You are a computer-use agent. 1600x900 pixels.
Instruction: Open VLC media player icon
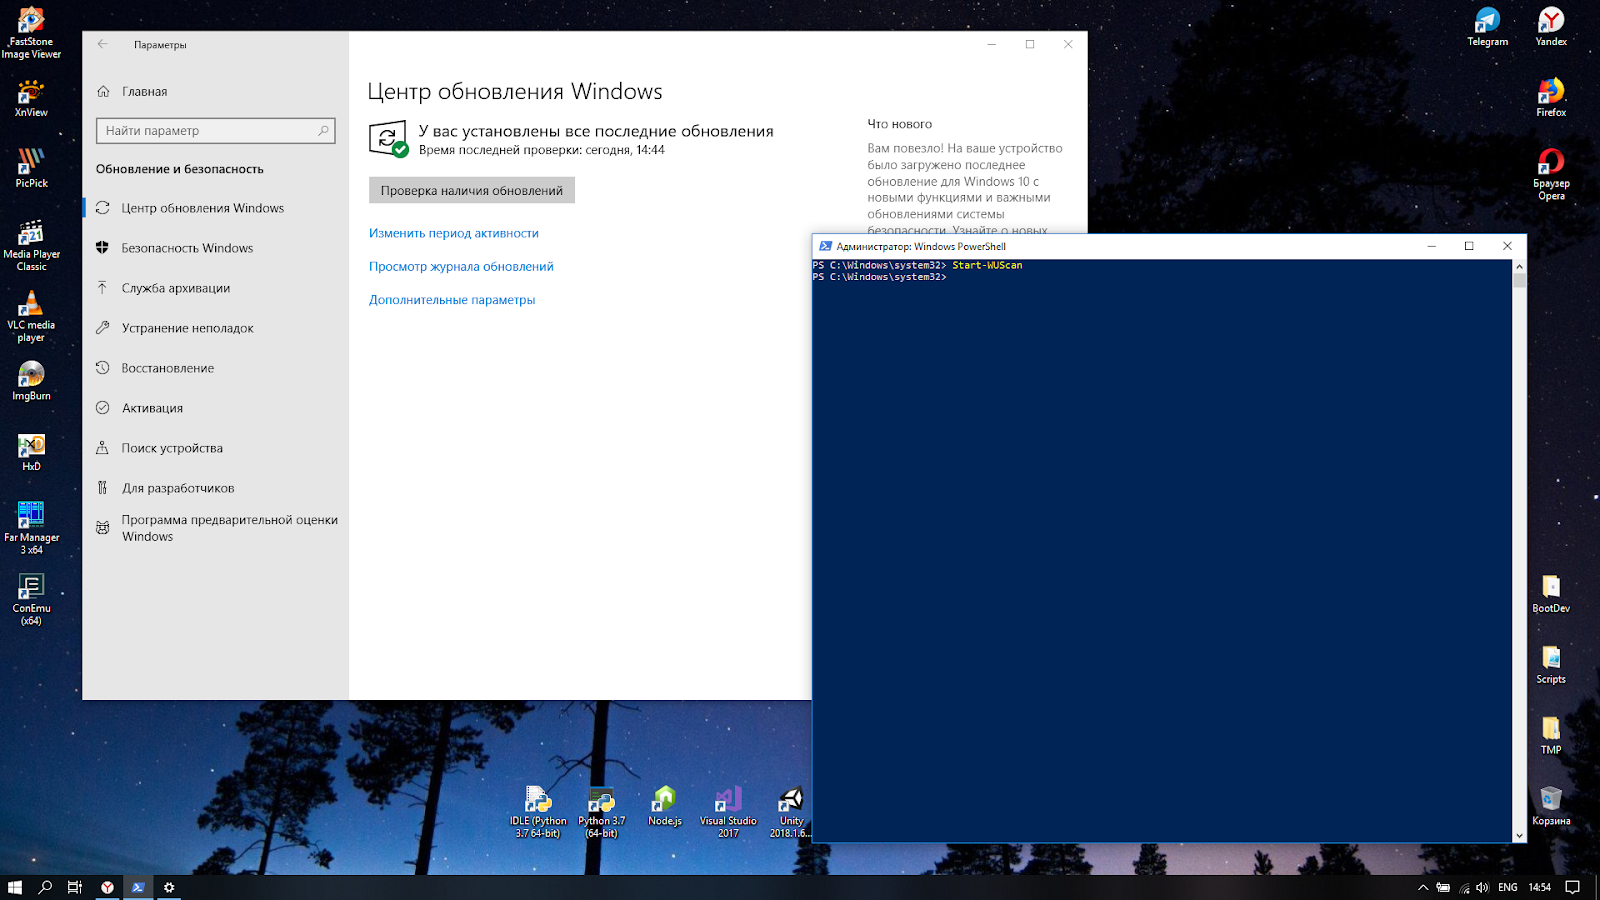point(31,316)
